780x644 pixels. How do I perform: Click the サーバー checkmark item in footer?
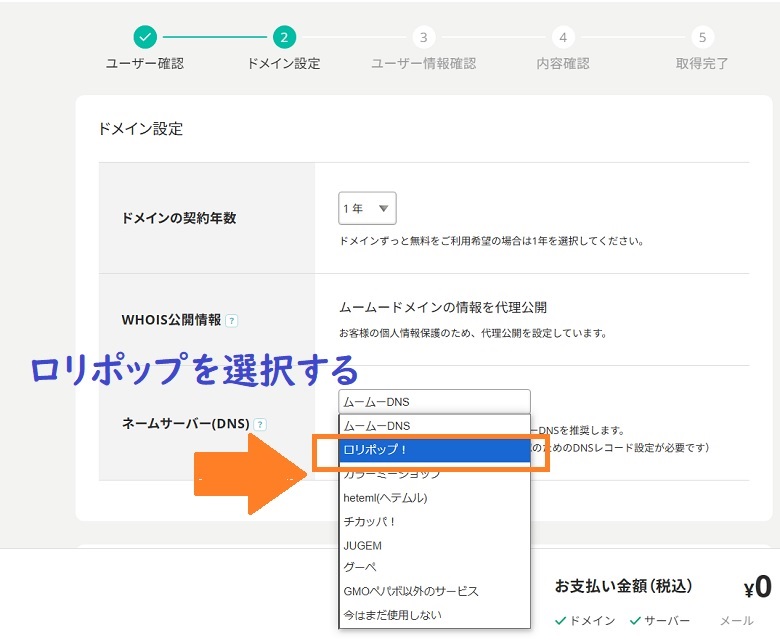(660, 621)
